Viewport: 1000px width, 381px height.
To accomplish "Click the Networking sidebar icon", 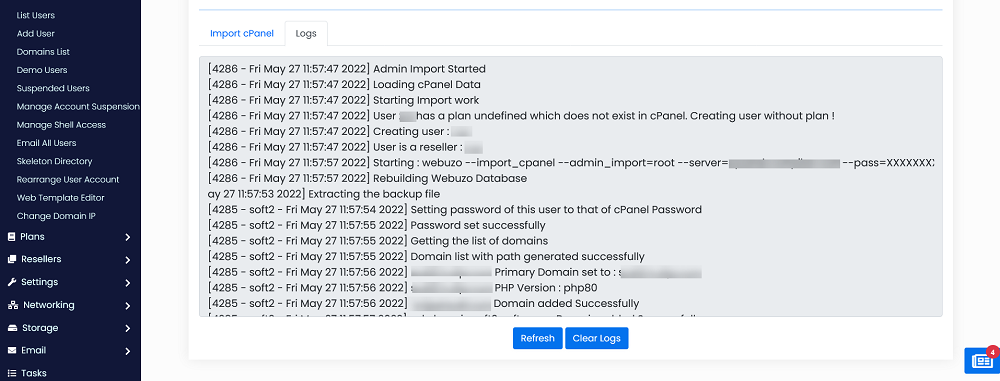I will pyautogui.click(x=12, y=305).
